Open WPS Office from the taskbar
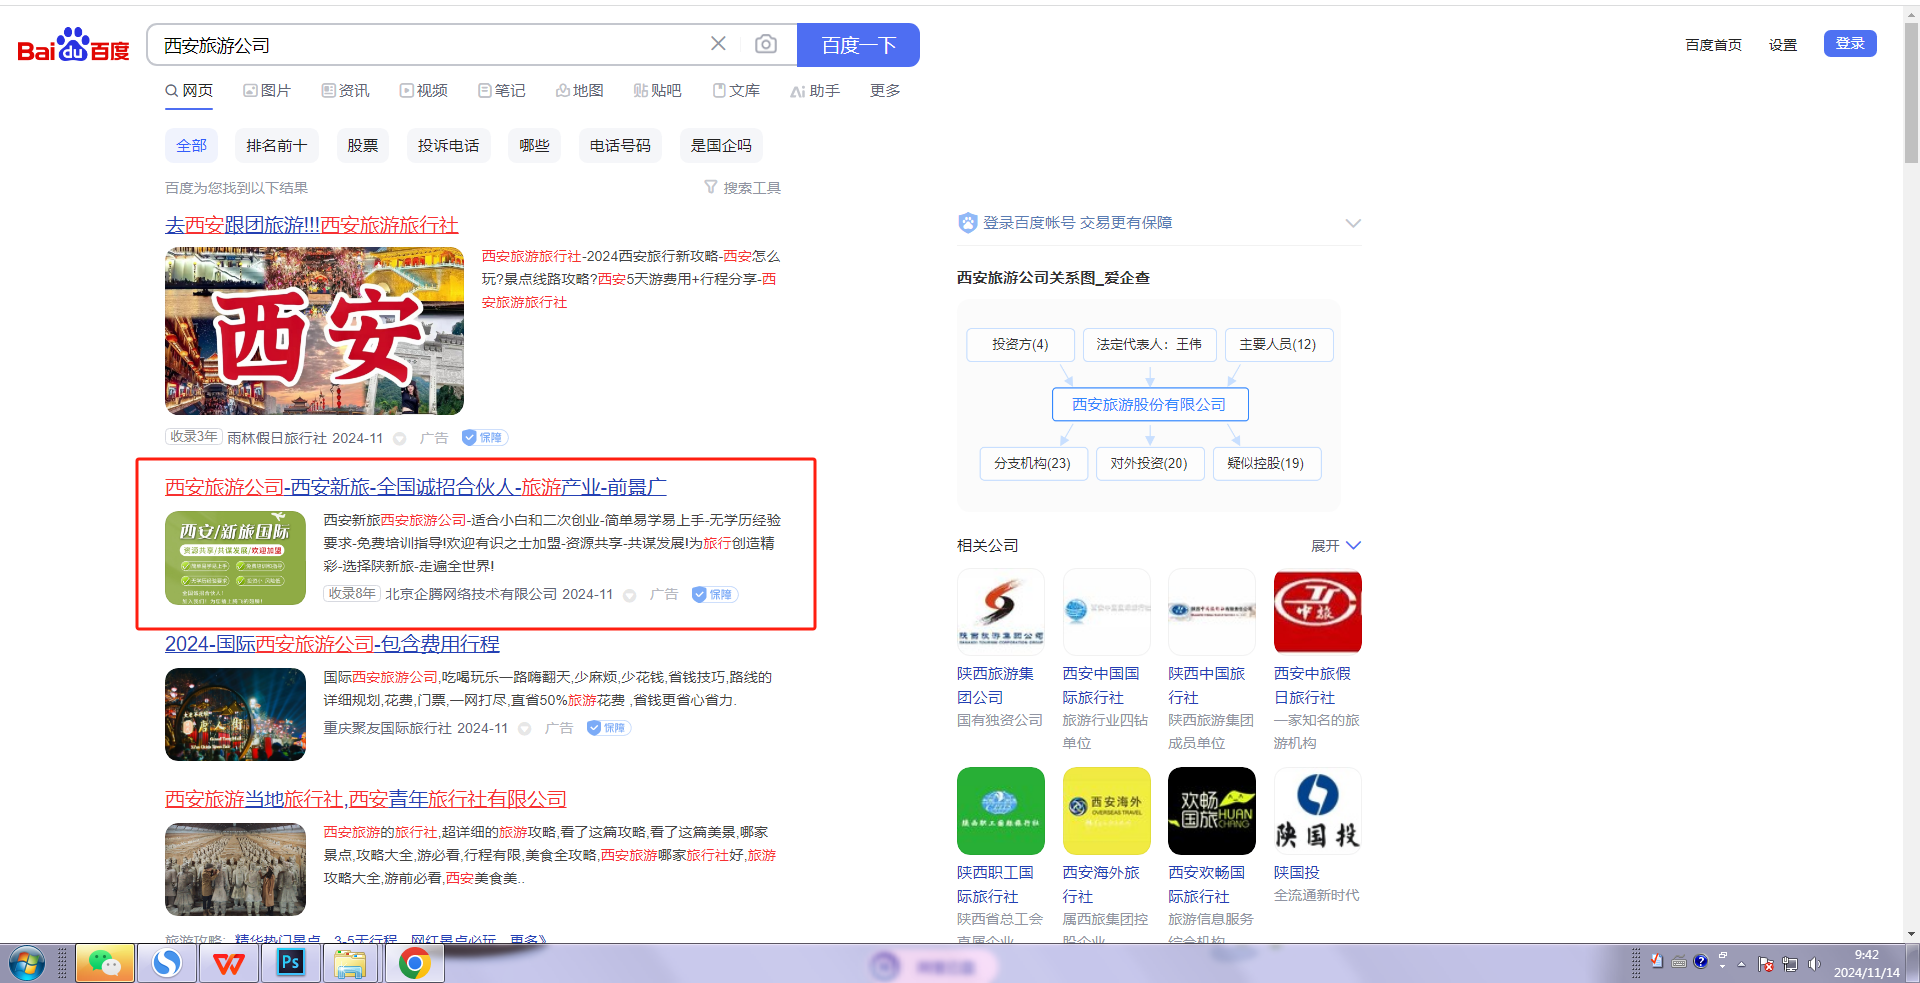 coord(228,963)
